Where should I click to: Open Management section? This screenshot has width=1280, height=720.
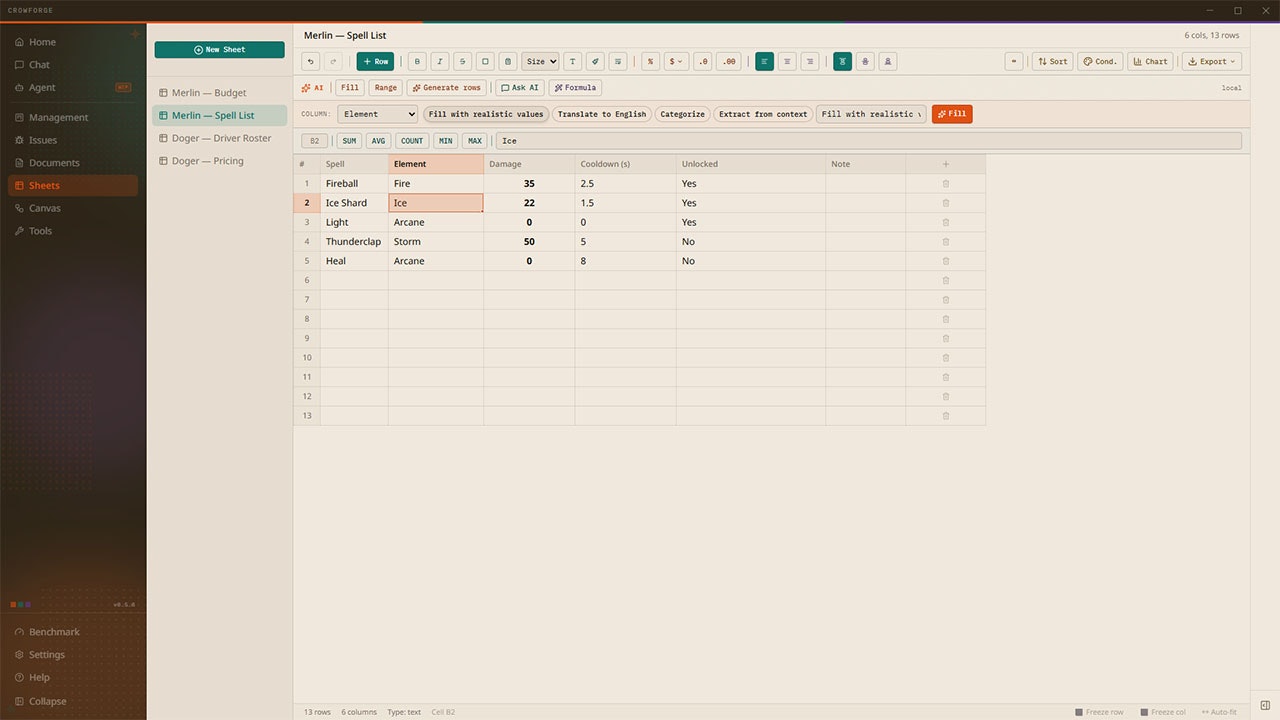click(73, 117)
